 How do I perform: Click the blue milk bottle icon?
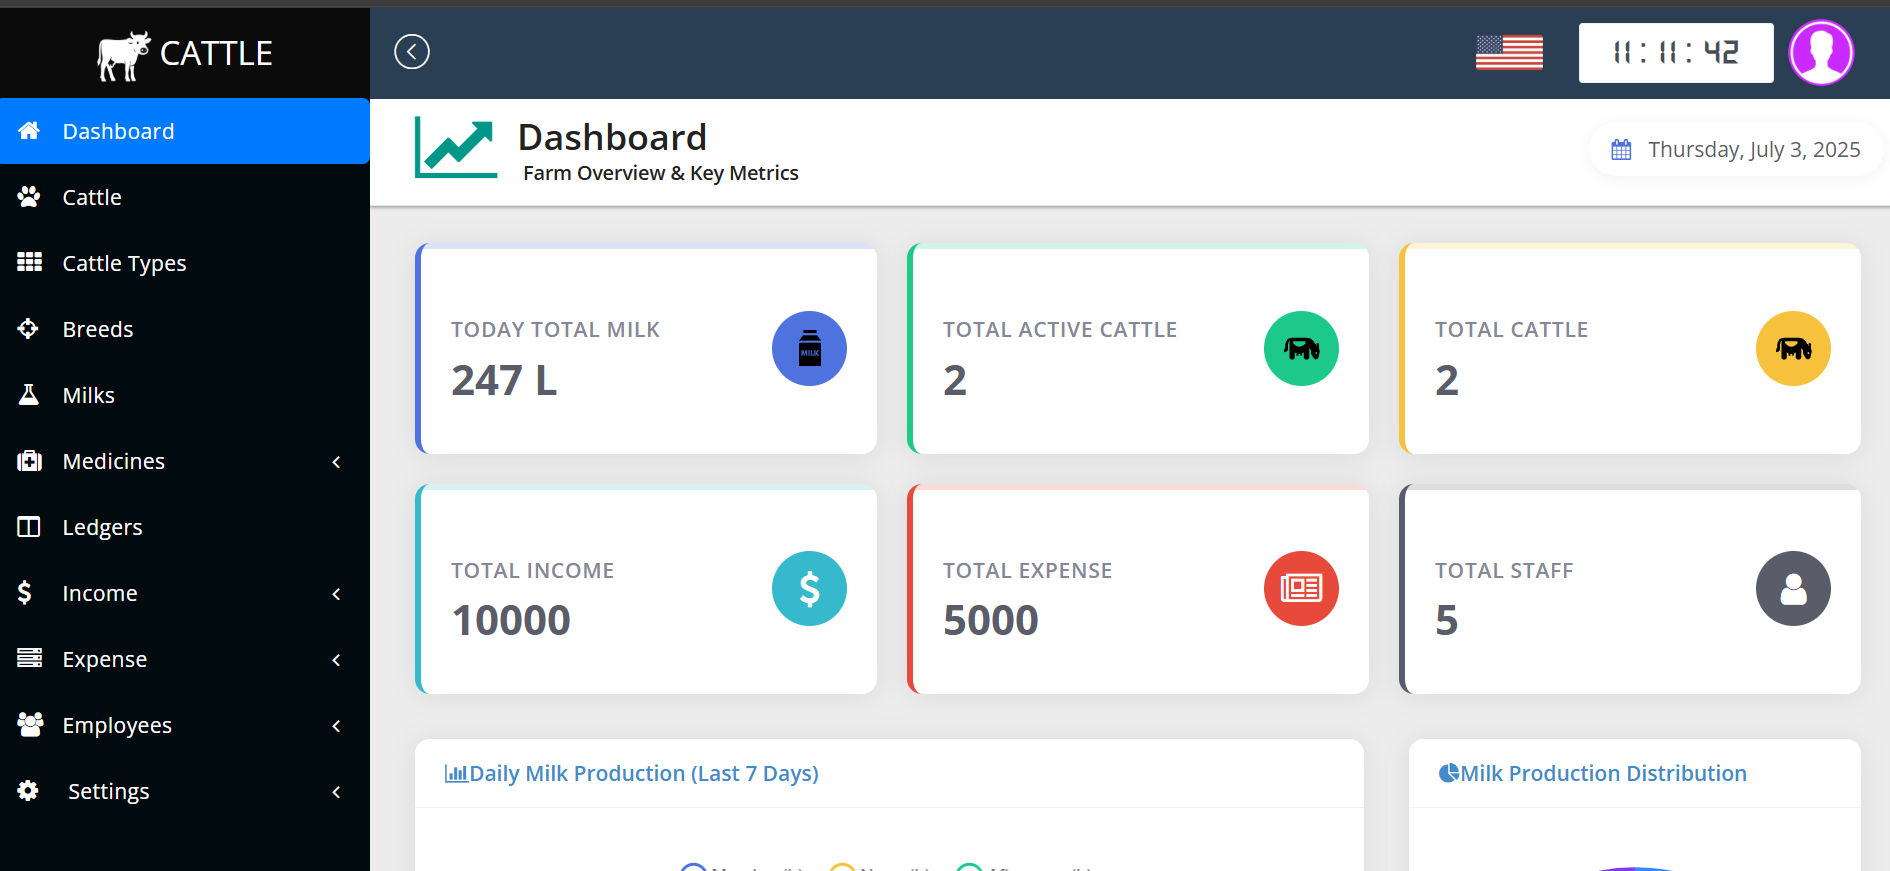click(x=809, y=348)
